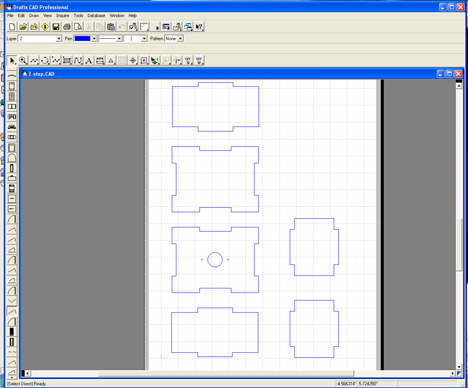Screen dimensions: 468x388
Task: Open the Edit menu
Action: (x=21, y=16)
